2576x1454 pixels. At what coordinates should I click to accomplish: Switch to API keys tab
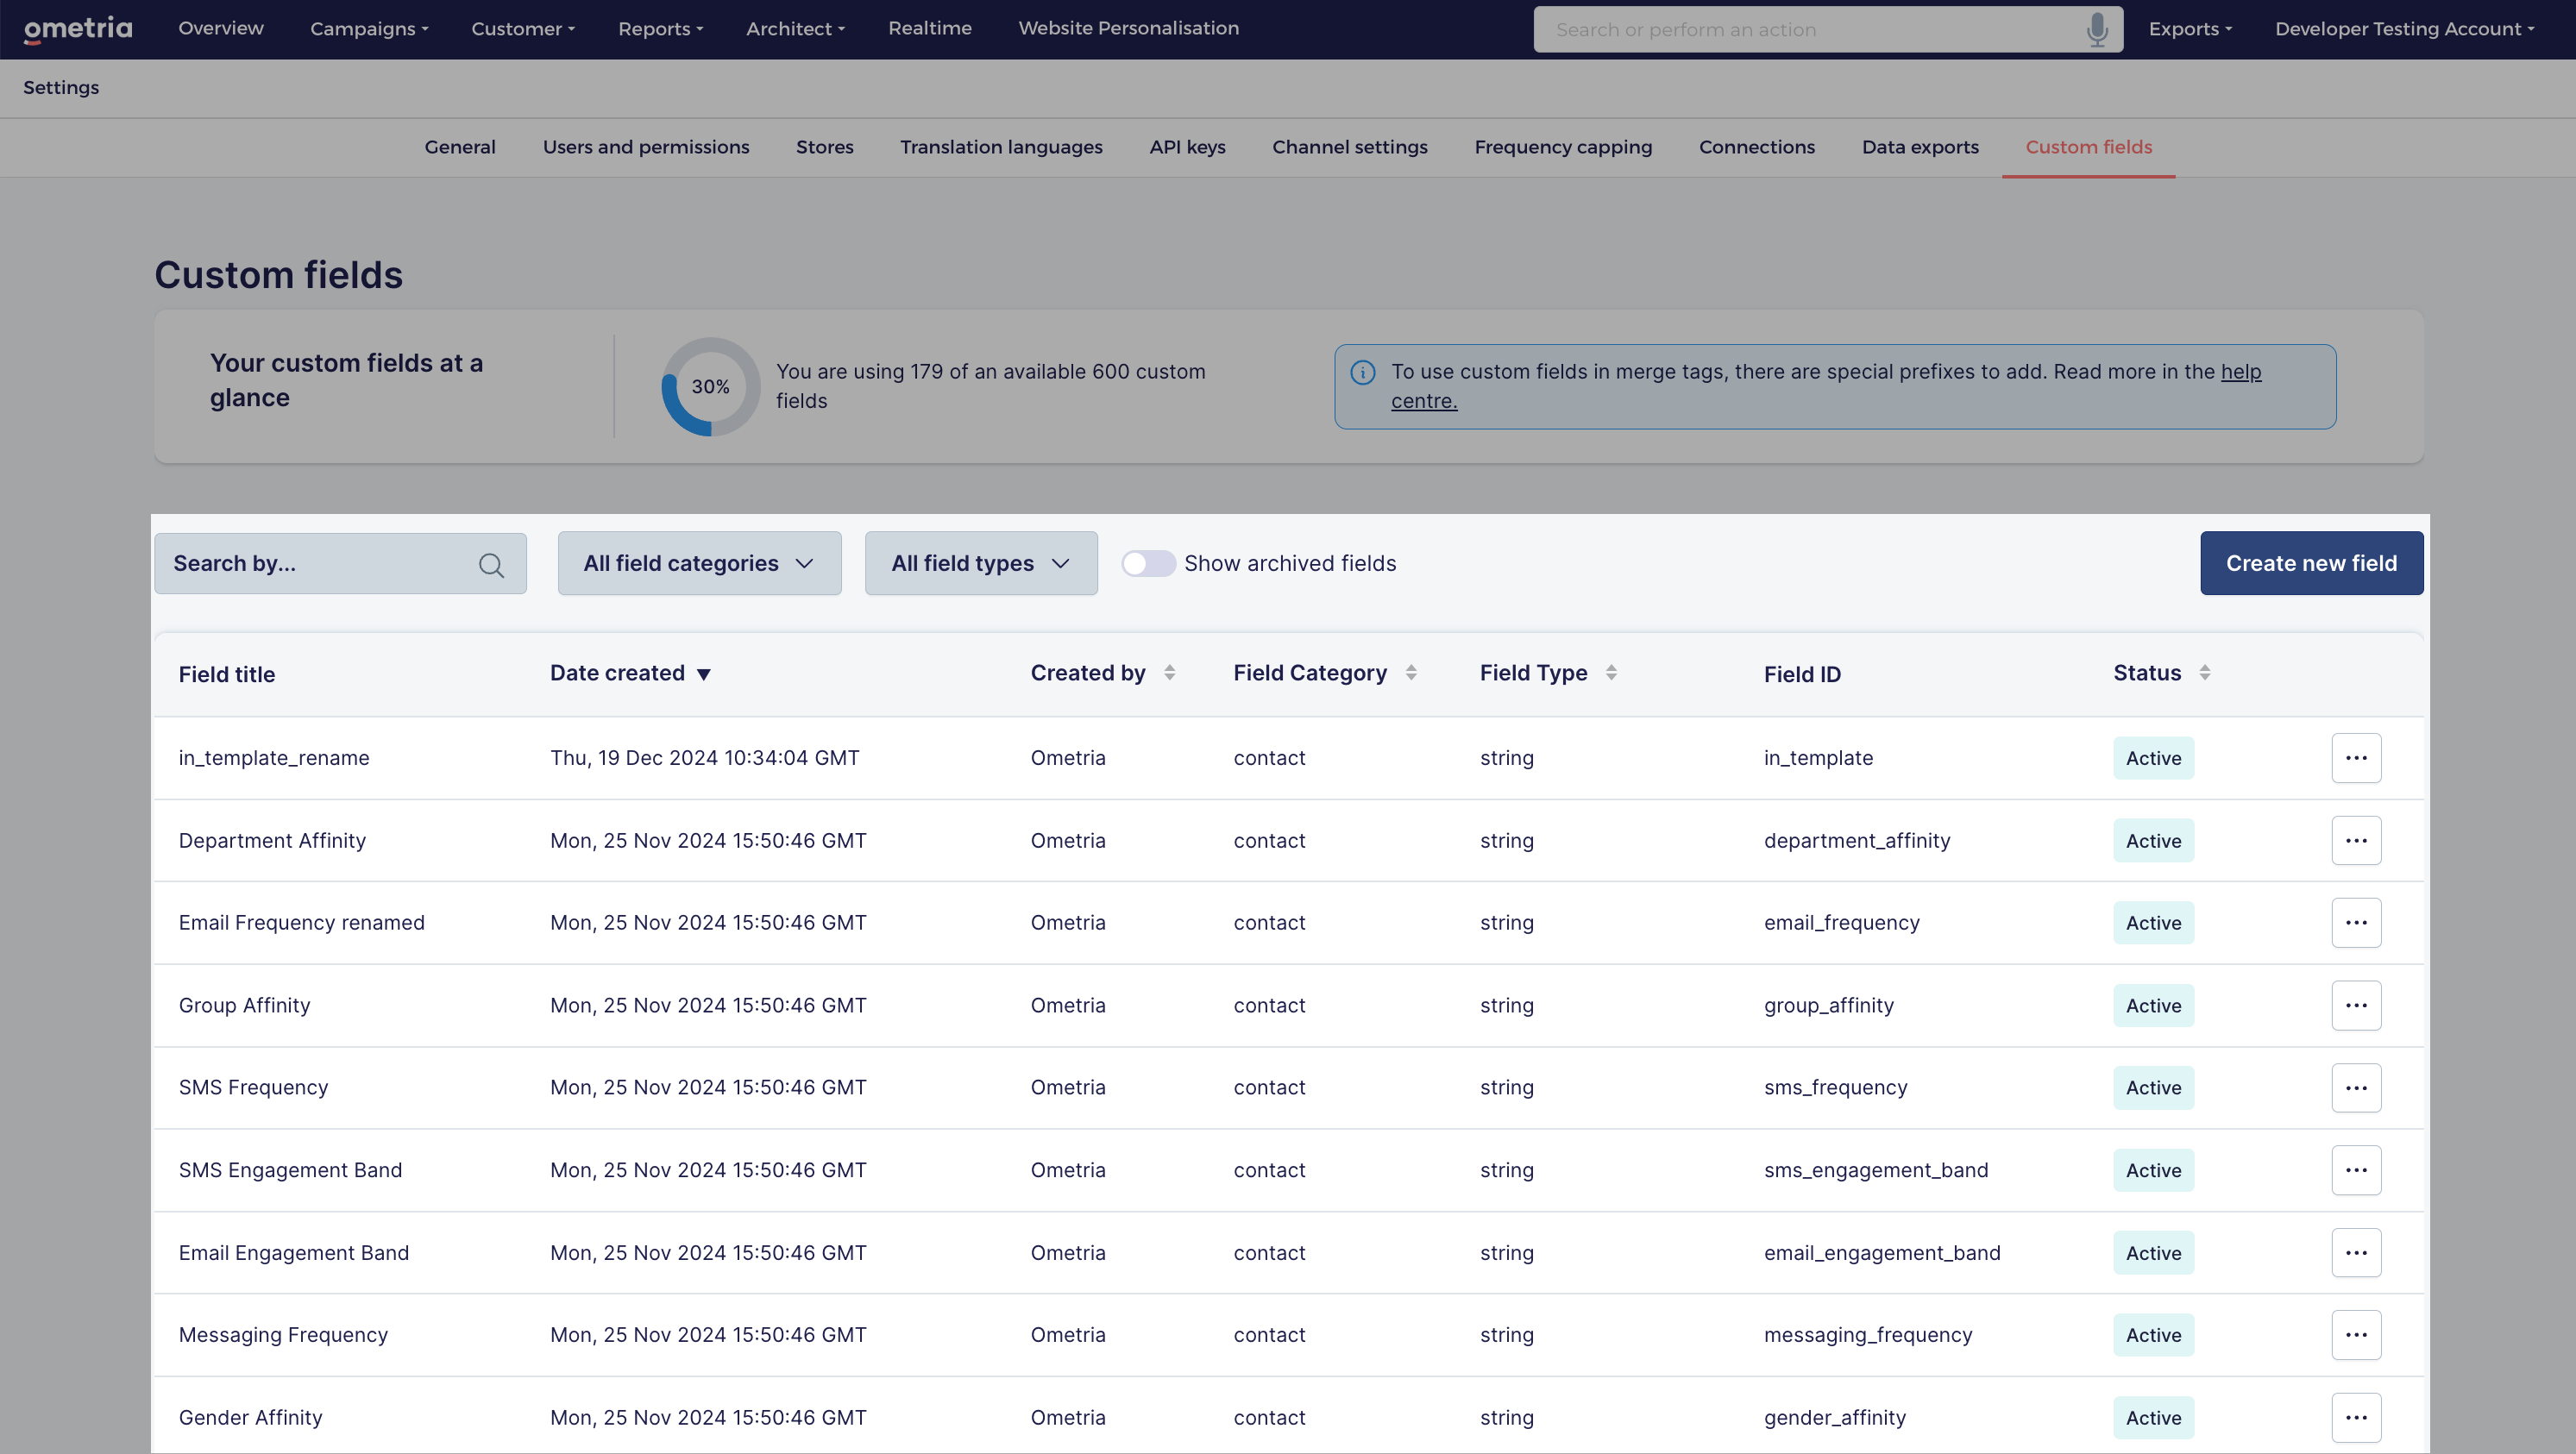1187,147
